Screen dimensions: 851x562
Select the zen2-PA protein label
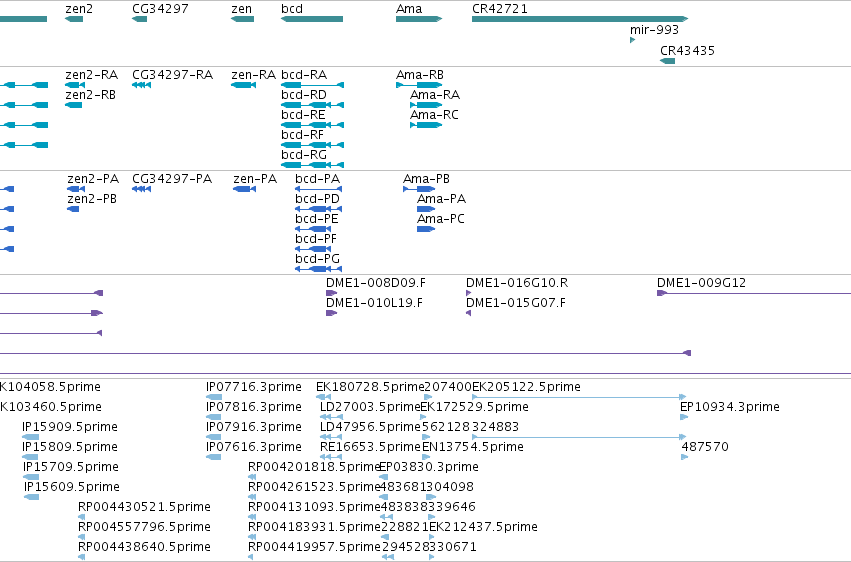click(x=93, y=178)
